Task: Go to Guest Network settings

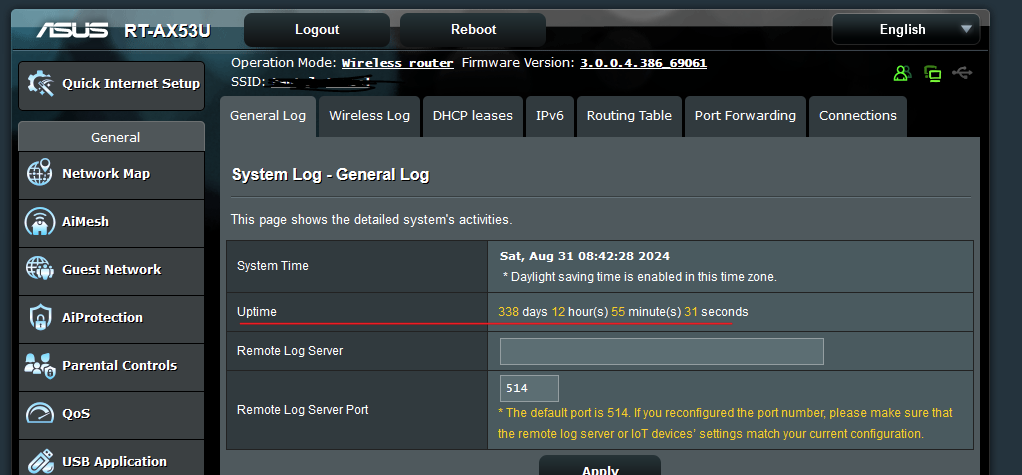Action: 111,269
